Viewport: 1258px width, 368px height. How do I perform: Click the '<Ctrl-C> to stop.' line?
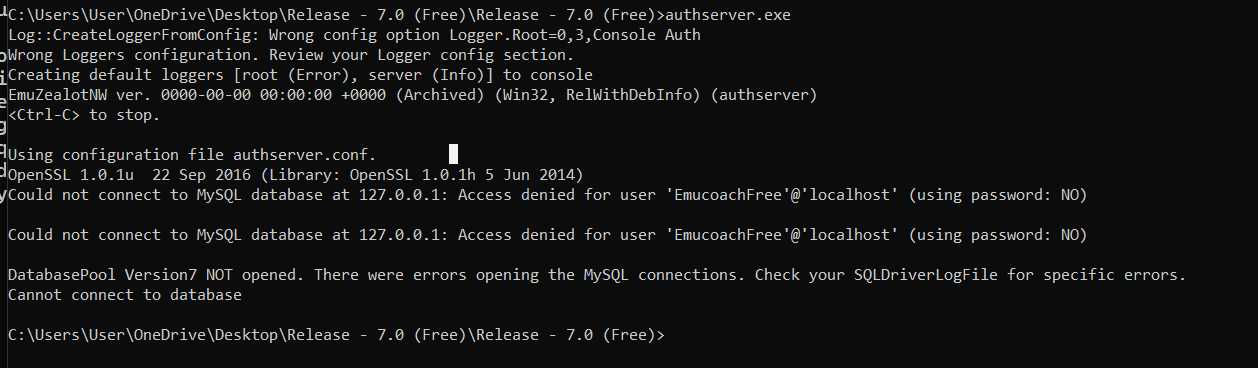point(83,115)
